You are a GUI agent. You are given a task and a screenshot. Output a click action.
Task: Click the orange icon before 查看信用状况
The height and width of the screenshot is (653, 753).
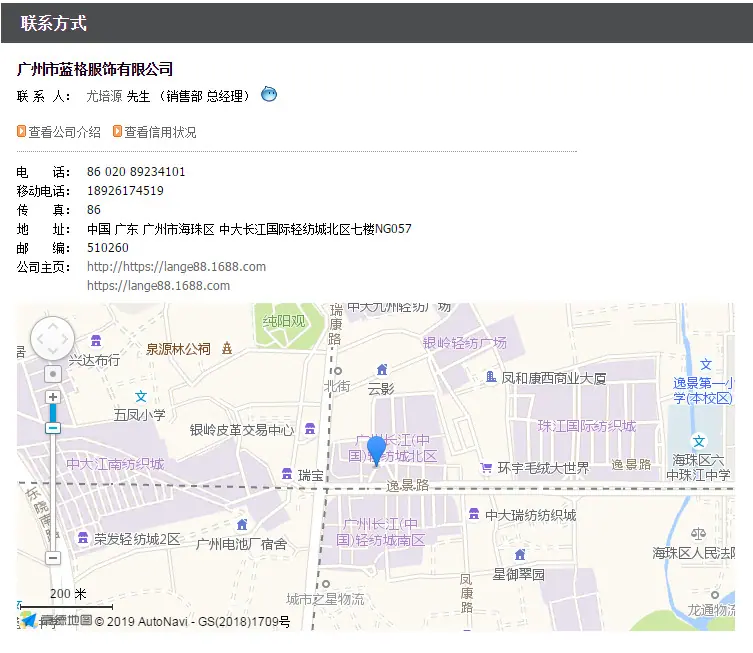(117, 131)
